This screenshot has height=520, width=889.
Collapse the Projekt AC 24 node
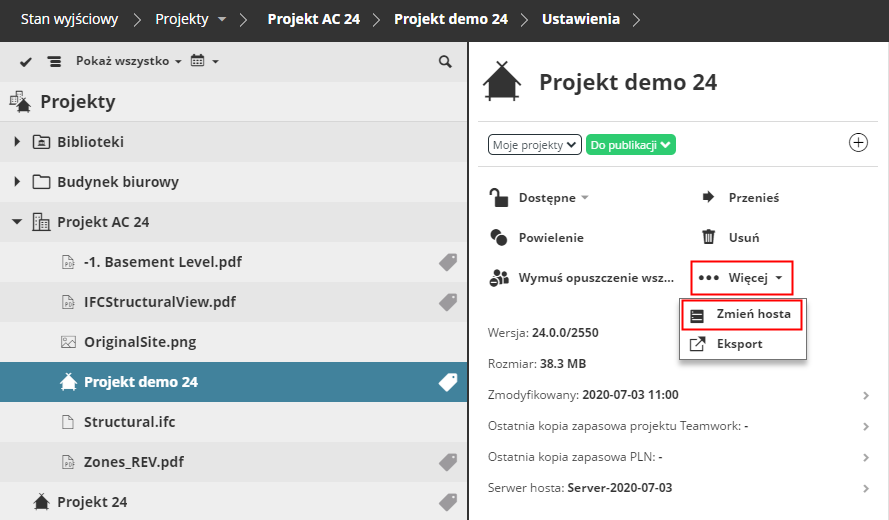click(x=17, y=222)
